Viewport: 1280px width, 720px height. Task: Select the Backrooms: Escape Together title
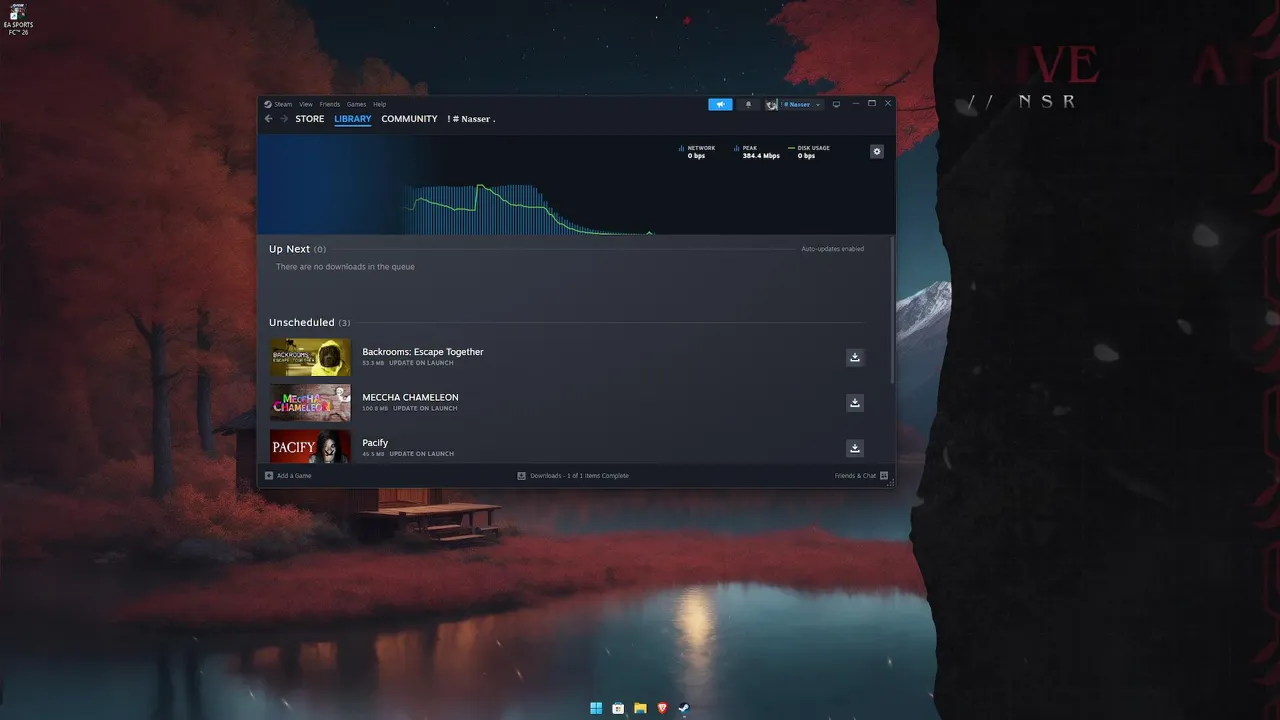[423, 352]
